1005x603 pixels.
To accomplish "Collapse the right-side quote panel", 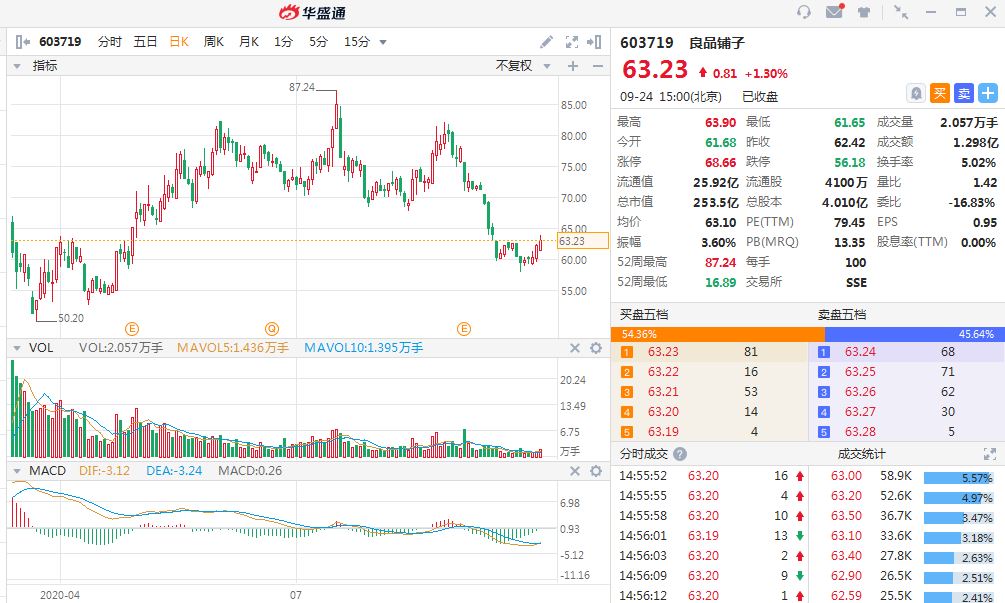I will tap(596, 42).
